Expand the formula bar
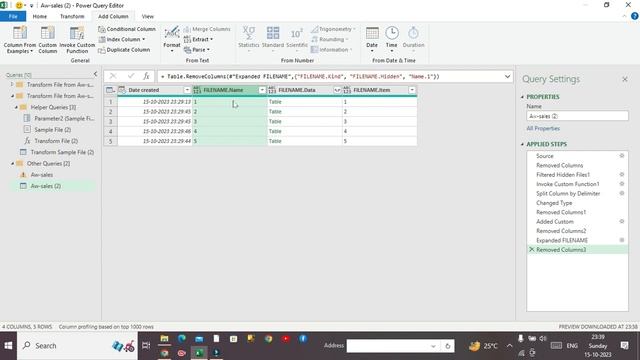 [x=507, y=76]
